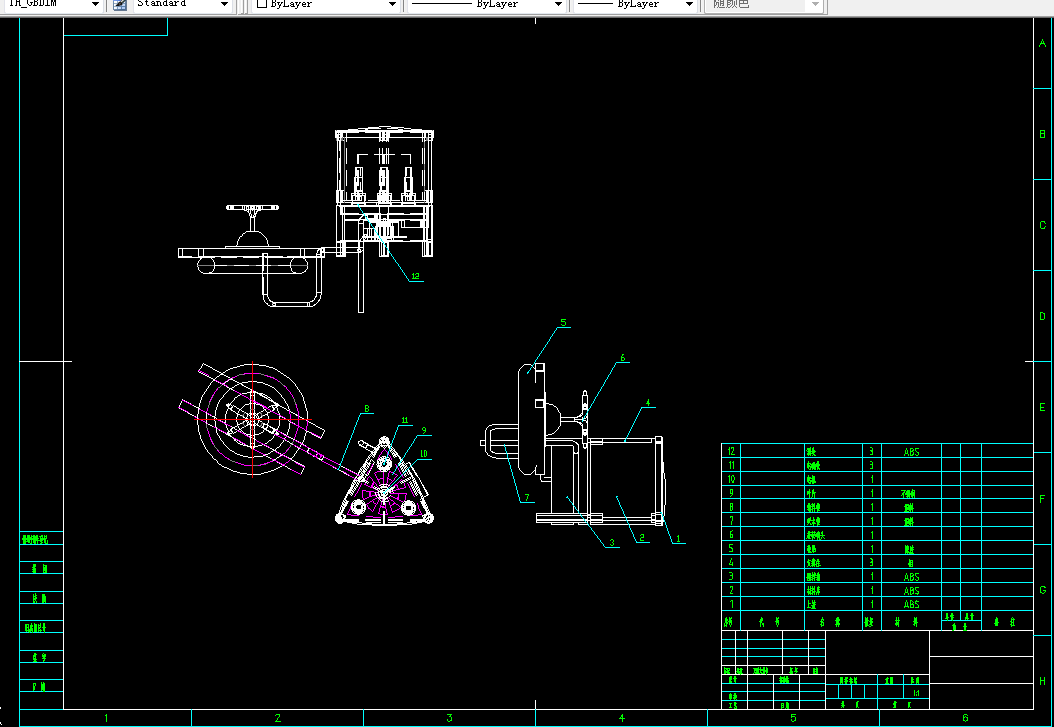Select the cylindrical frame front elevation view
This screenshot has height=727, width=1054.
(x=384, y=193)
